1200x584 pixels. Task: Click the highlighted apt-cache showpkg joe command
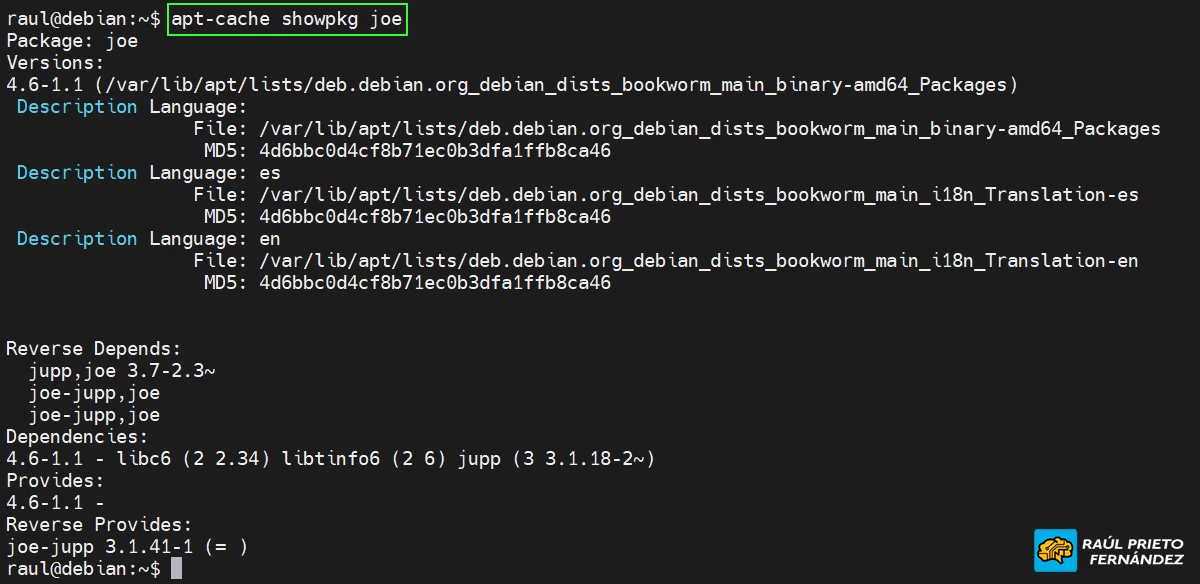288,19
